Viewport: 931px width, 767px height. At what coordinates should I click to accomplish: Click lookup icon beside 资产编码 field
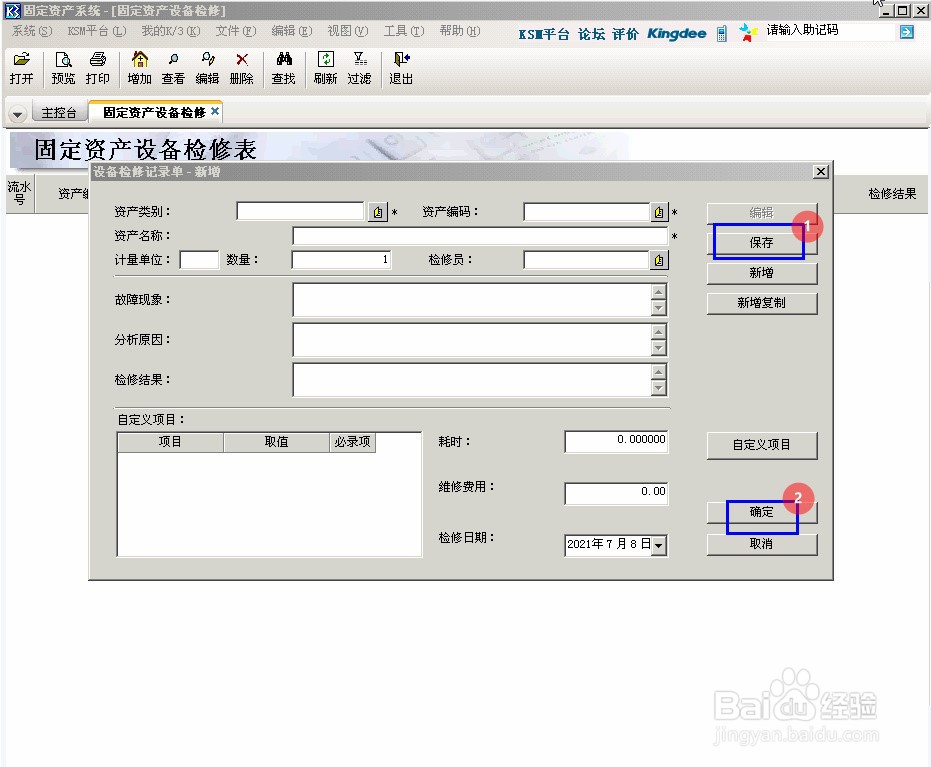coord(659,212)
